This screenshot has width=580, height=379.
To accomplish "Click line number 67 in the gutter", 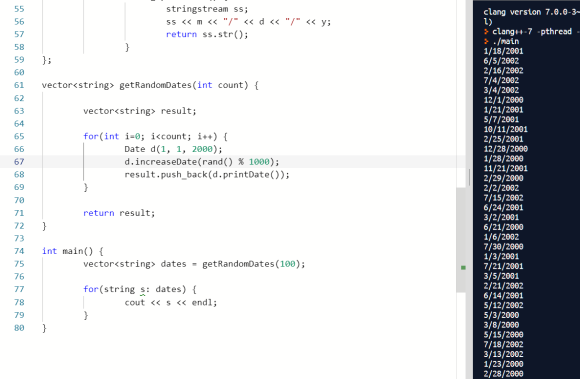I will click(x=19, y=162).
